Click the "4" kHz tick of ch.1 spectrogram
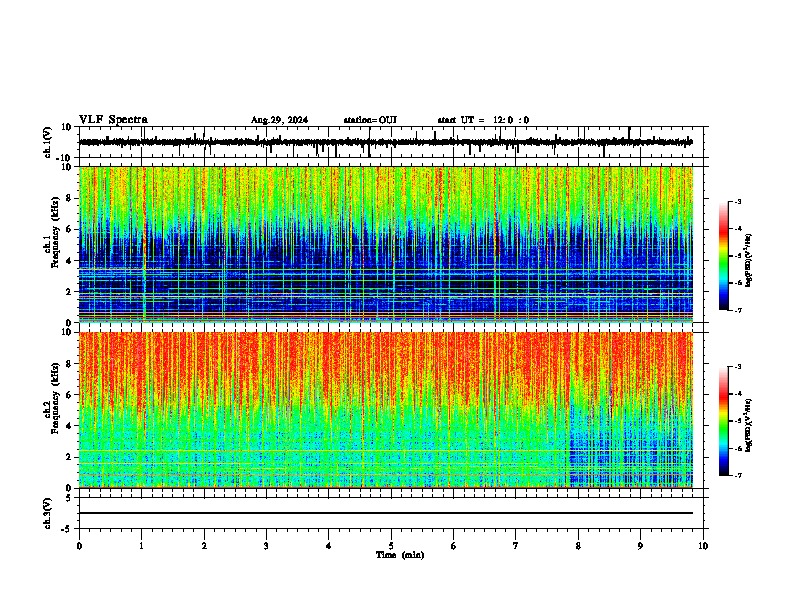Screen dimensions: 792x612 click(x=69, y=261)
